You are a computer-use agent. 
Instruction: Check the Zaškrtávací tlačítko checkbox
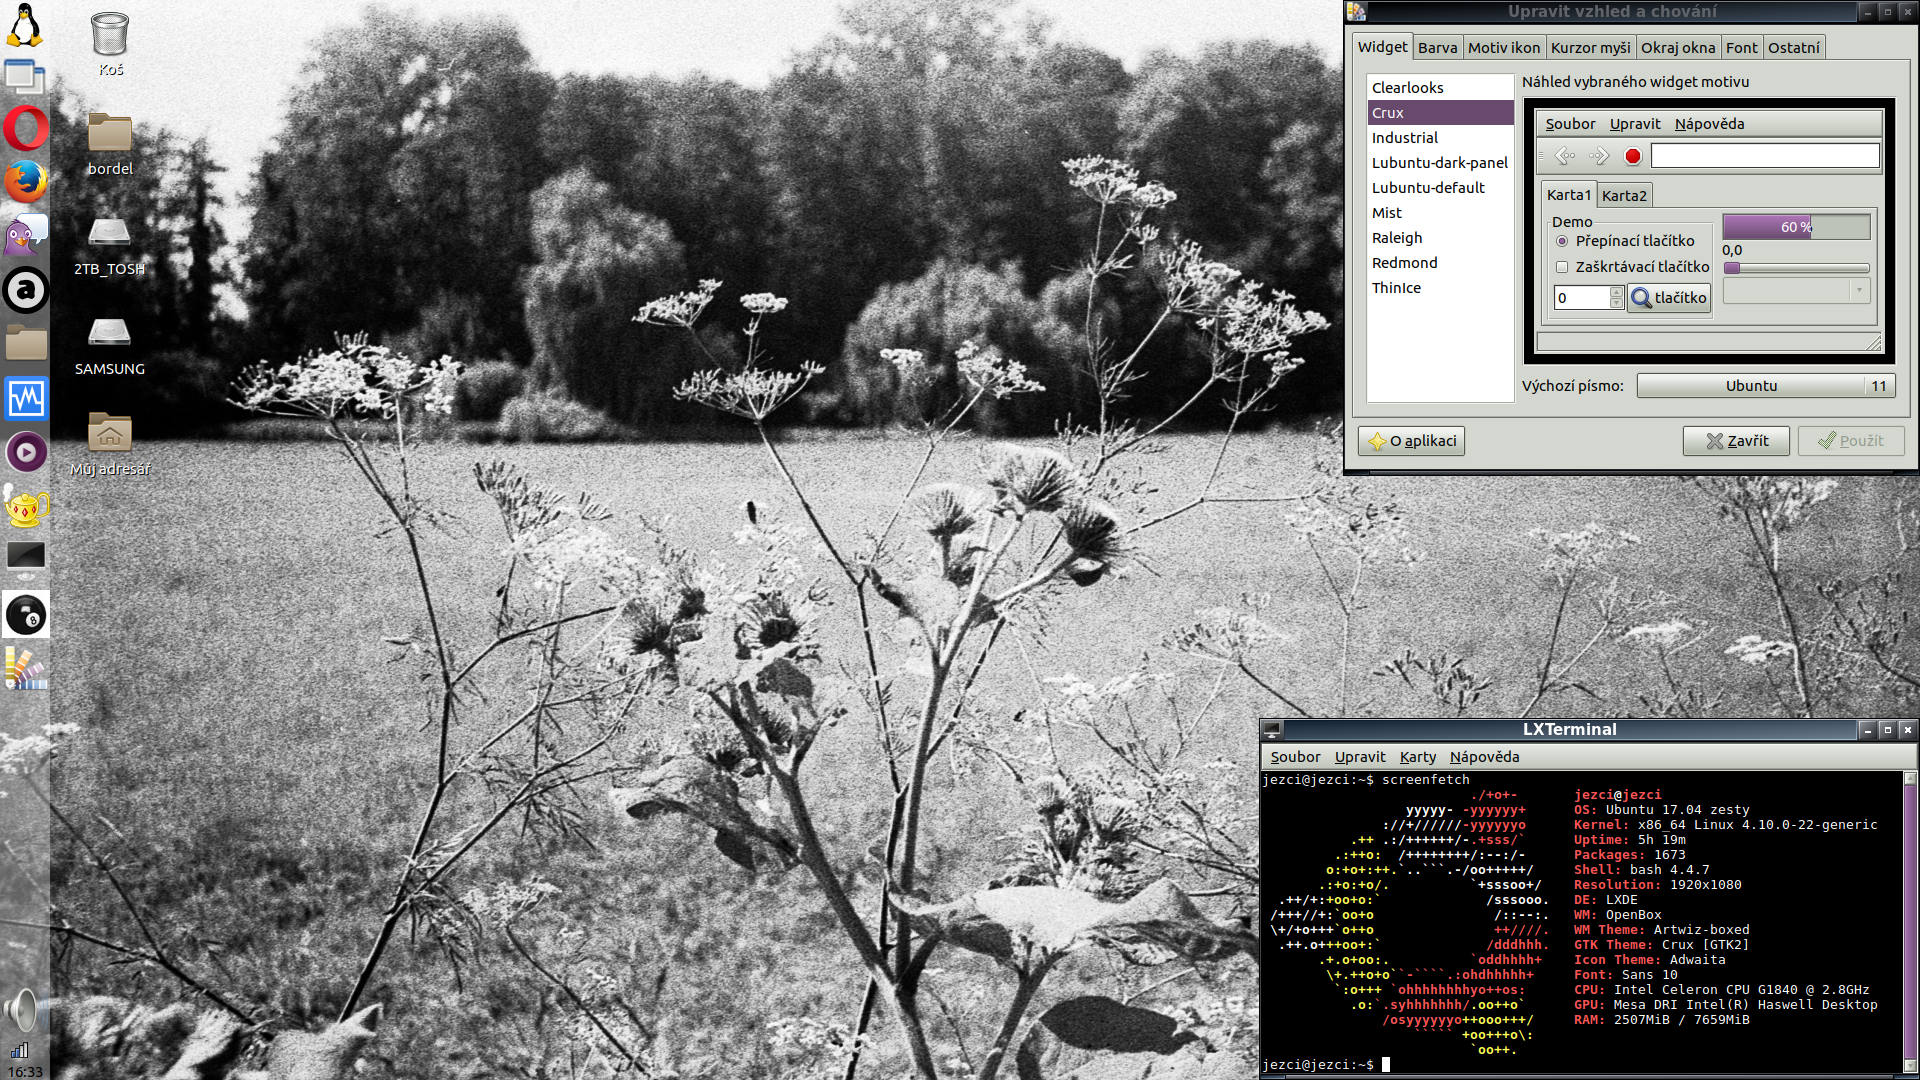pos(1562,267)
